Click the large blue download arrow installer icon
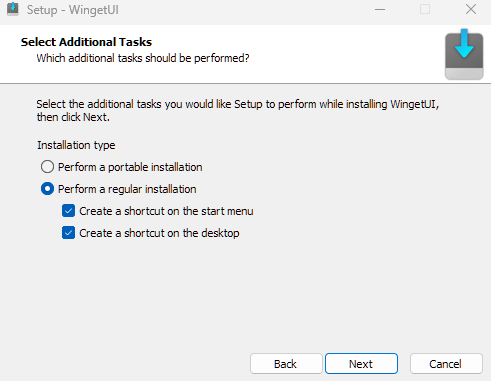Viewport: 491px width, 381px height. pyautogui.click(x=464, y=54)
